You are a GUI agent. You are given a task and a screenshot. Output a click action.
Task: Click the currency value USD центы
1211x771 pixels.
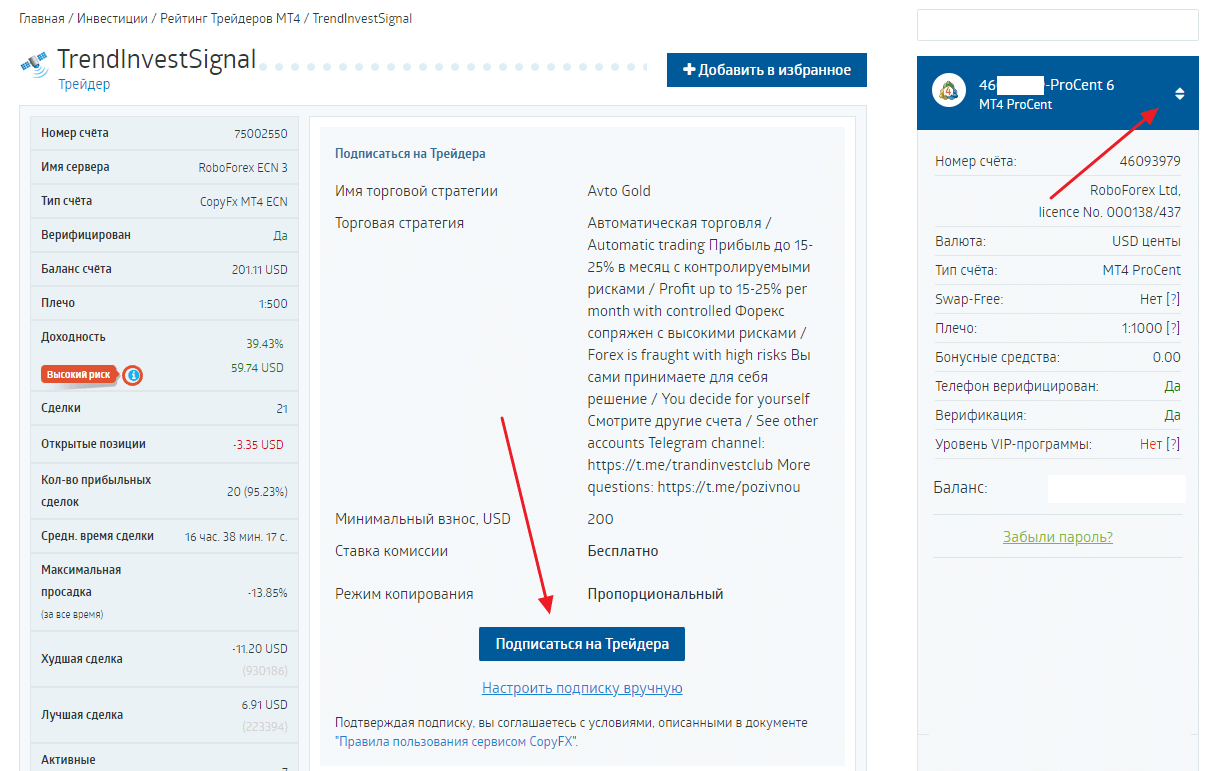pyautogui.click(x=1146, y=241)
